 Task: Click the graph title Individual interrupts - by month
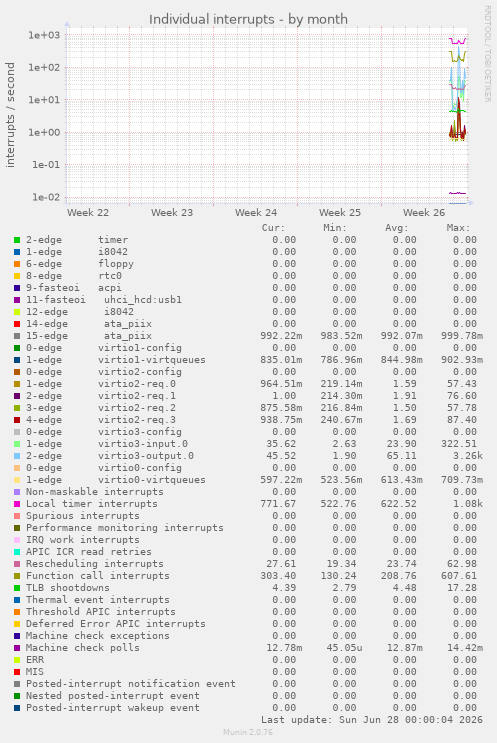(x=248, y=19)
